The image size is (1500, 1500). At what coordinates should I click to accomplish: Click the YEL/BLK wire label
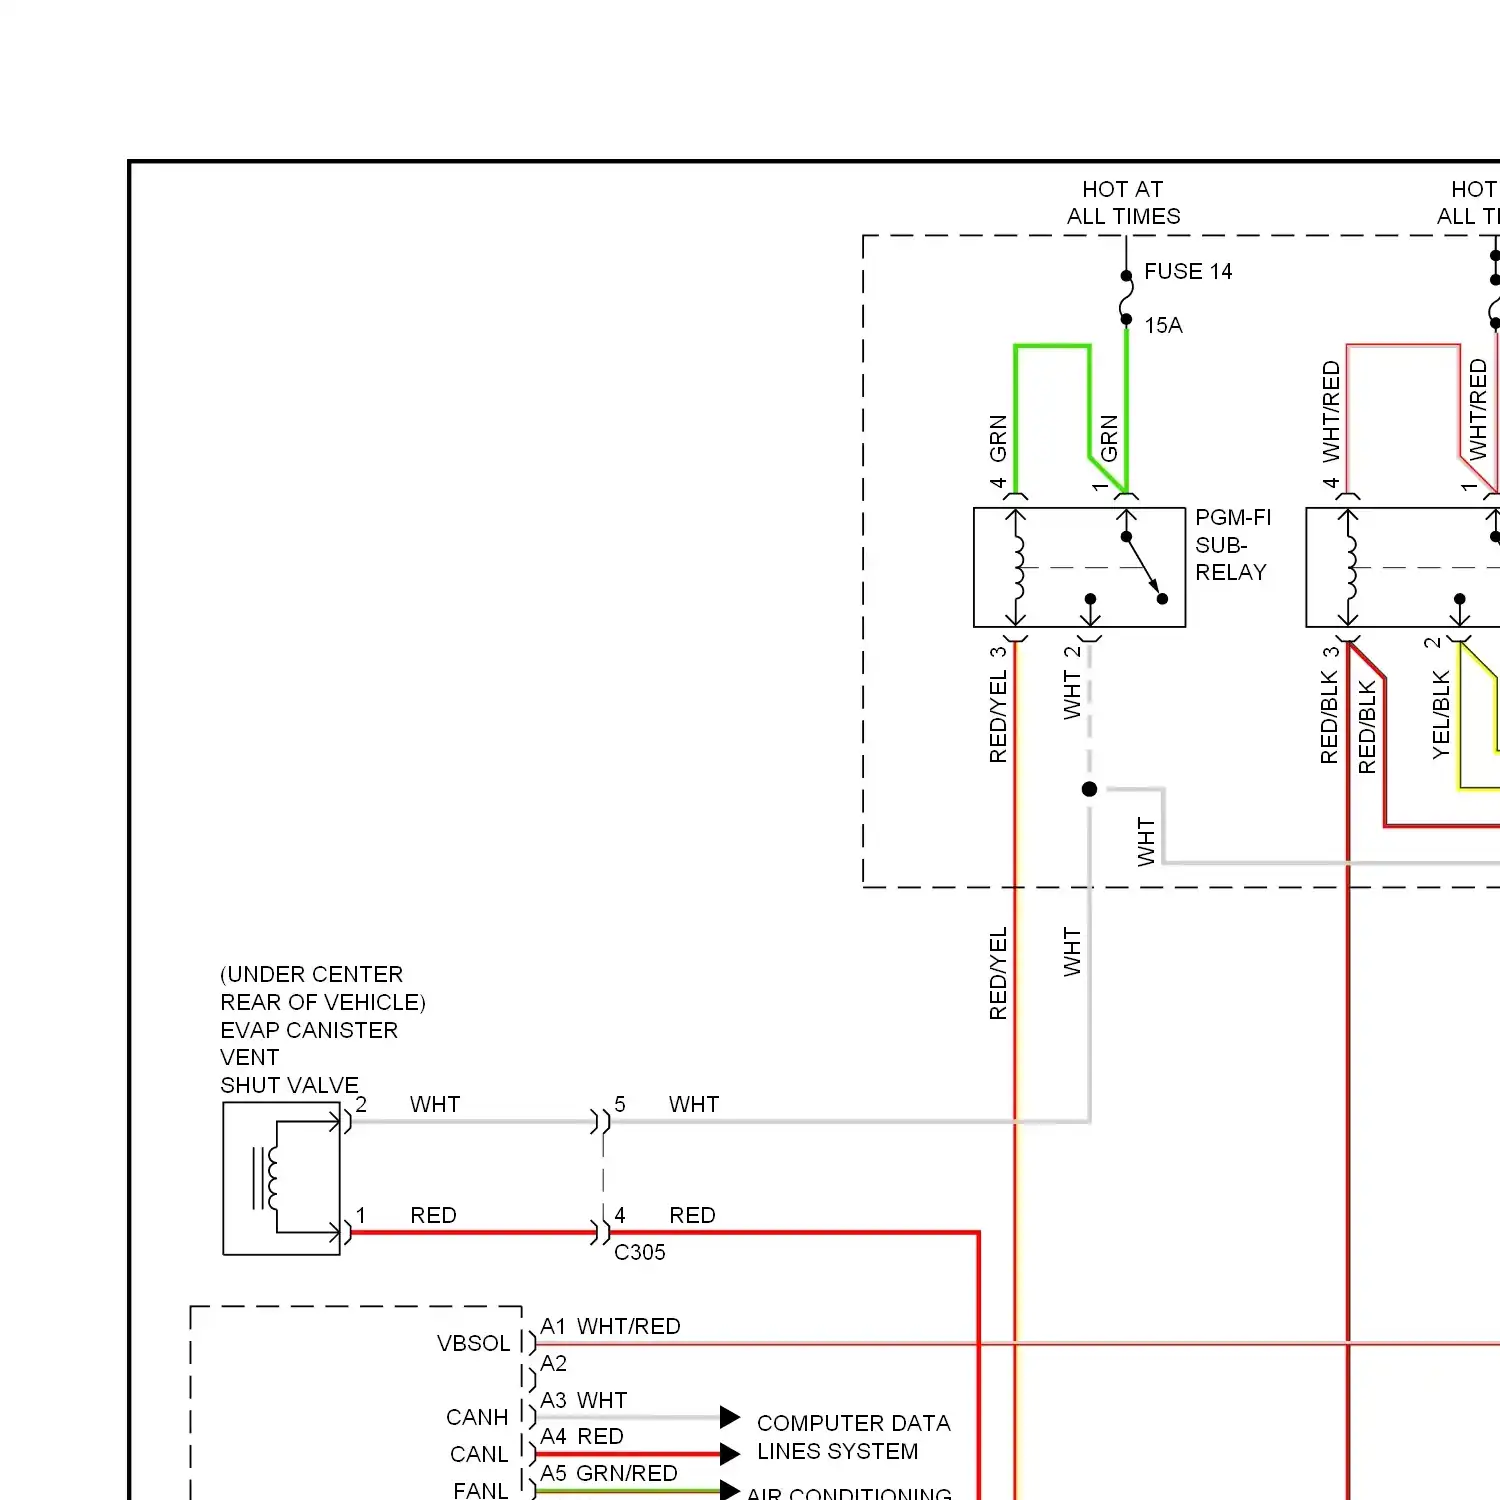tap(1441, 714)
